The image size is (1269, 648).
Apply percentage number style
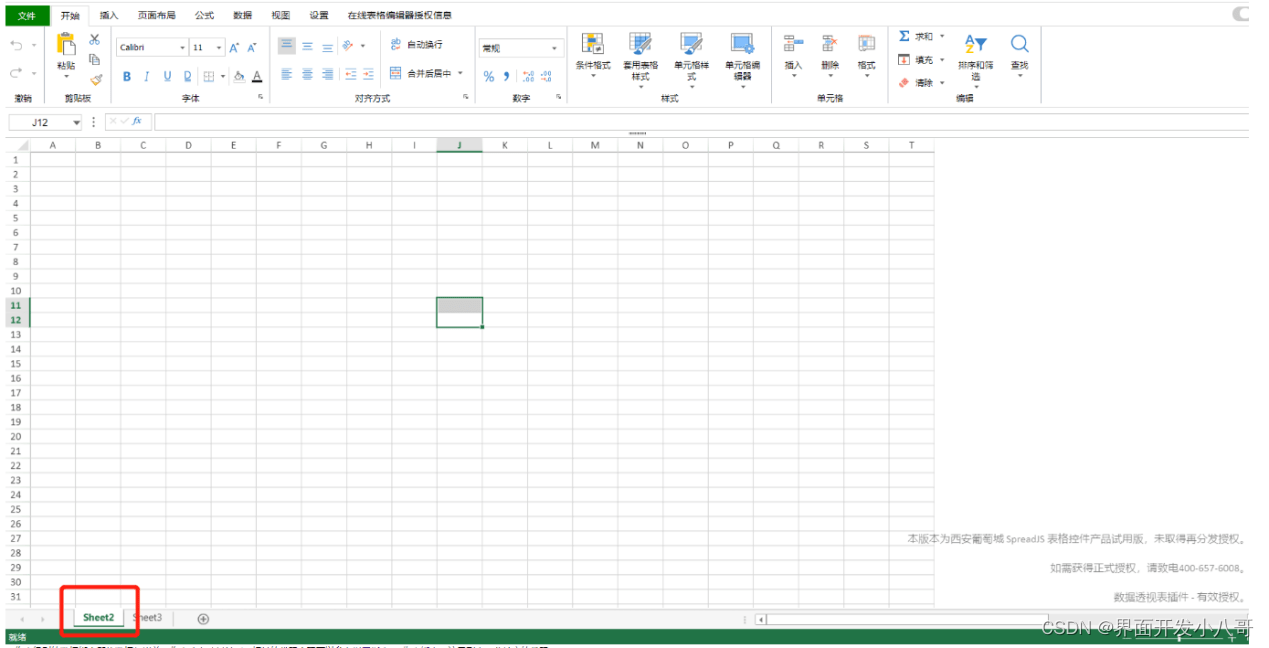[x=489, y=75]
